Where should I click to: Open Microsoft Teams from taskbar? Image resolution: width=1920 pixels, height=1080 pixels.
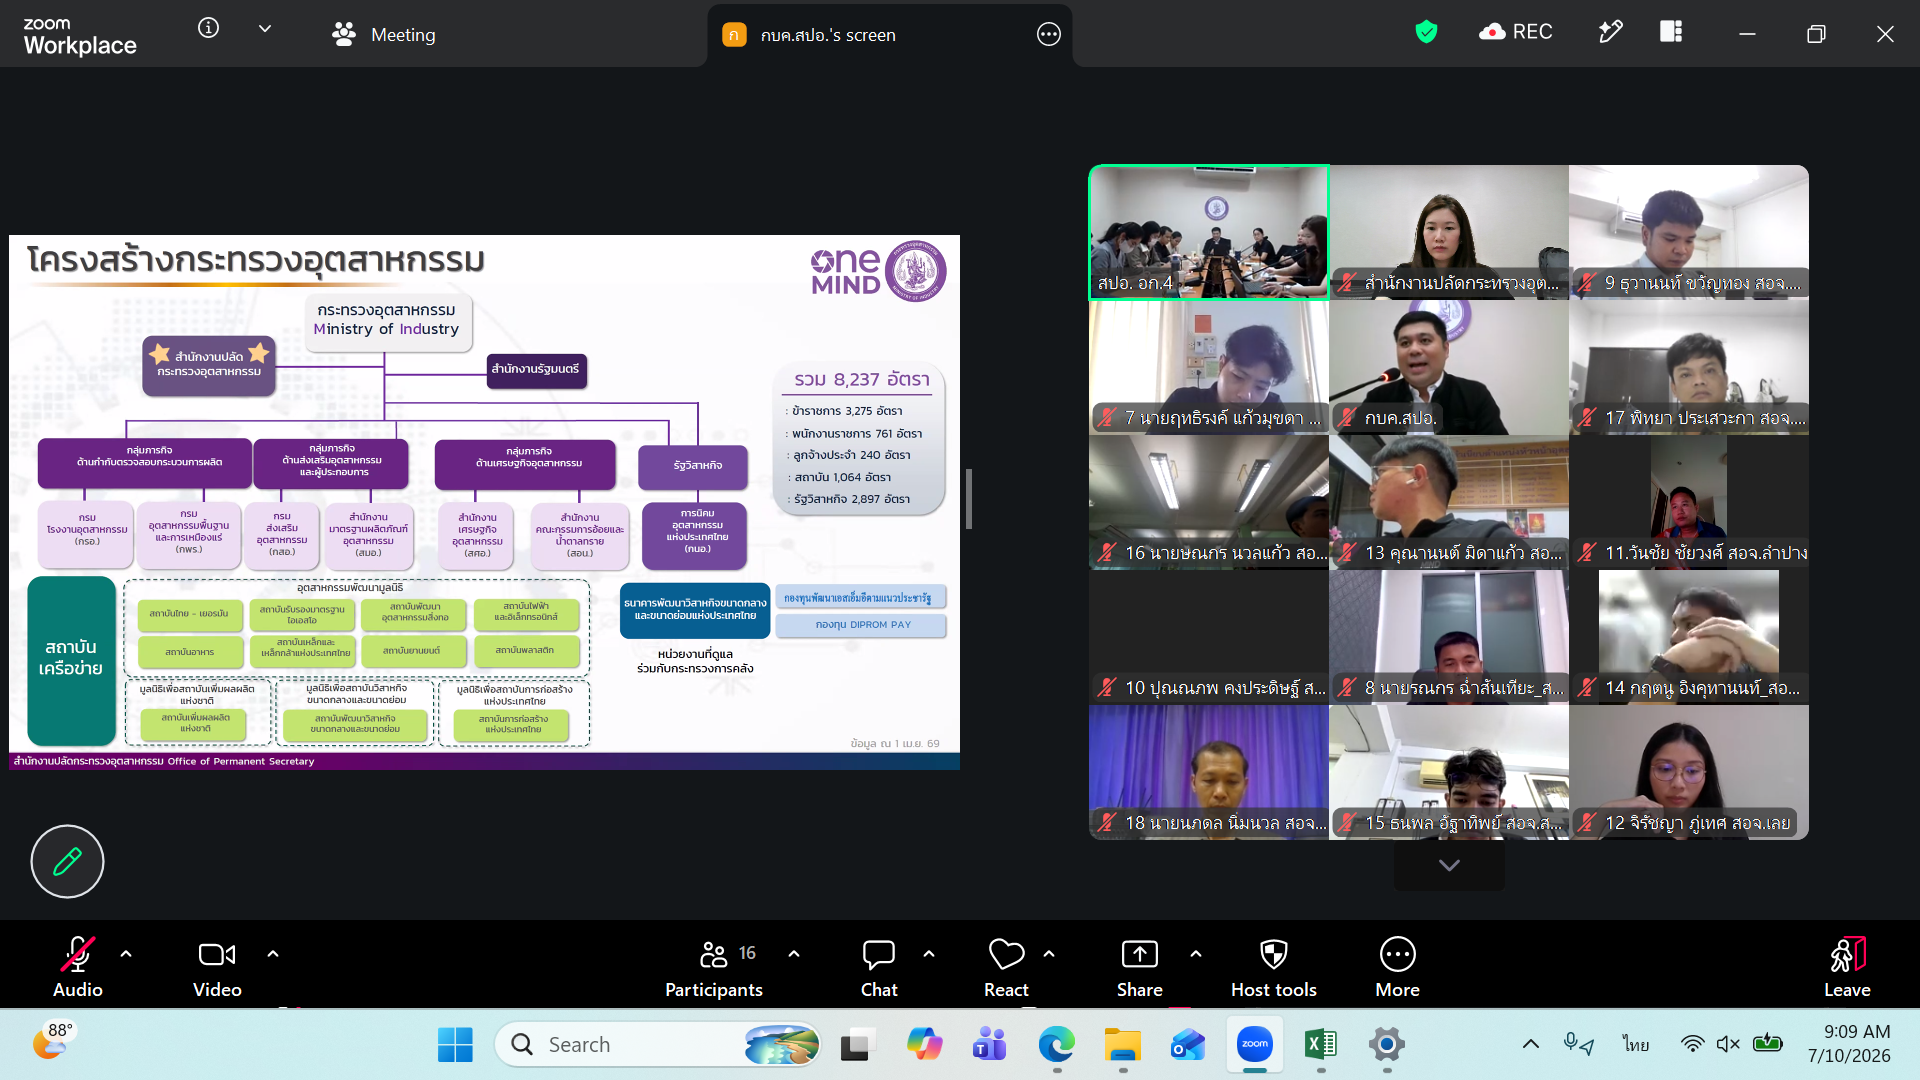click(x=990, y=1045)
